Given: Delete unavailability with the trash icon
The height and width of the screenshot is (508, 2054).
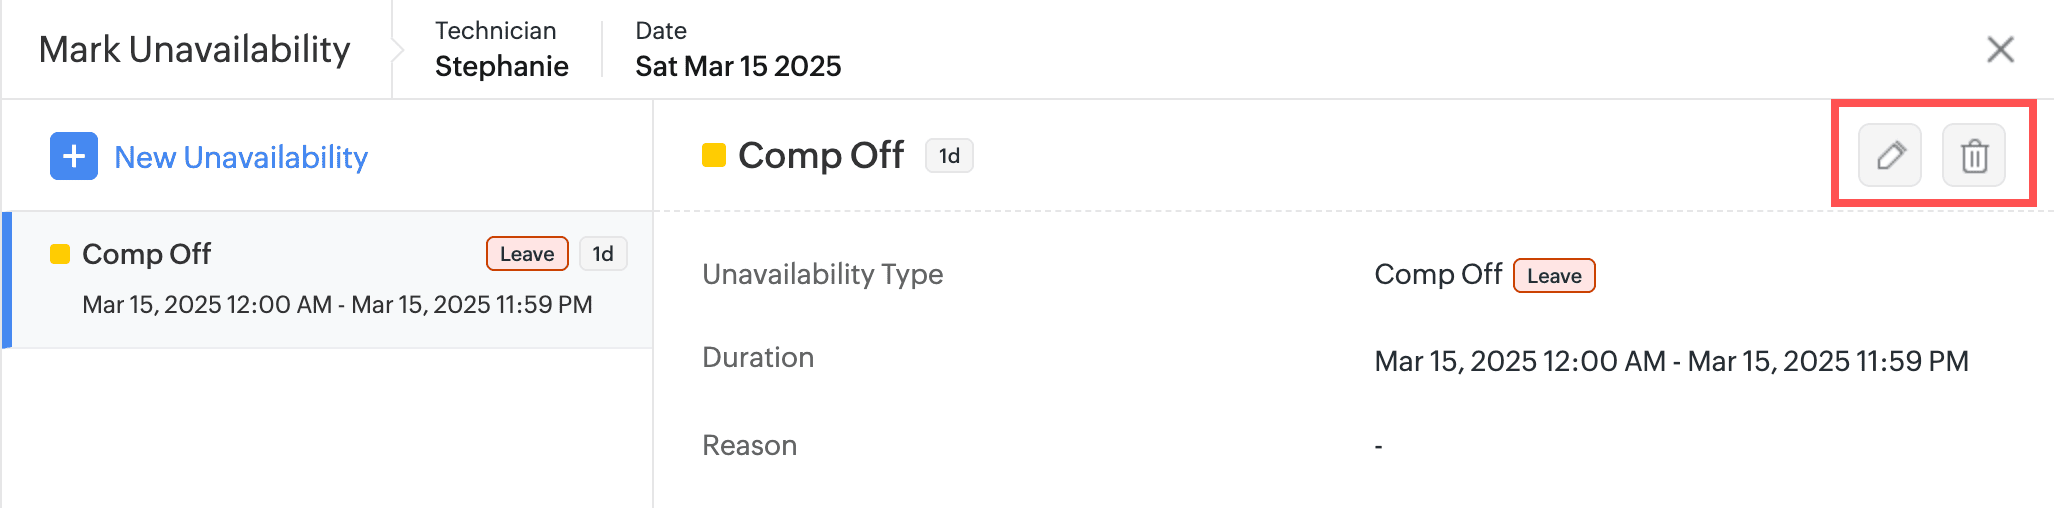Looking at the screenshot, I should pos(1973,156).
